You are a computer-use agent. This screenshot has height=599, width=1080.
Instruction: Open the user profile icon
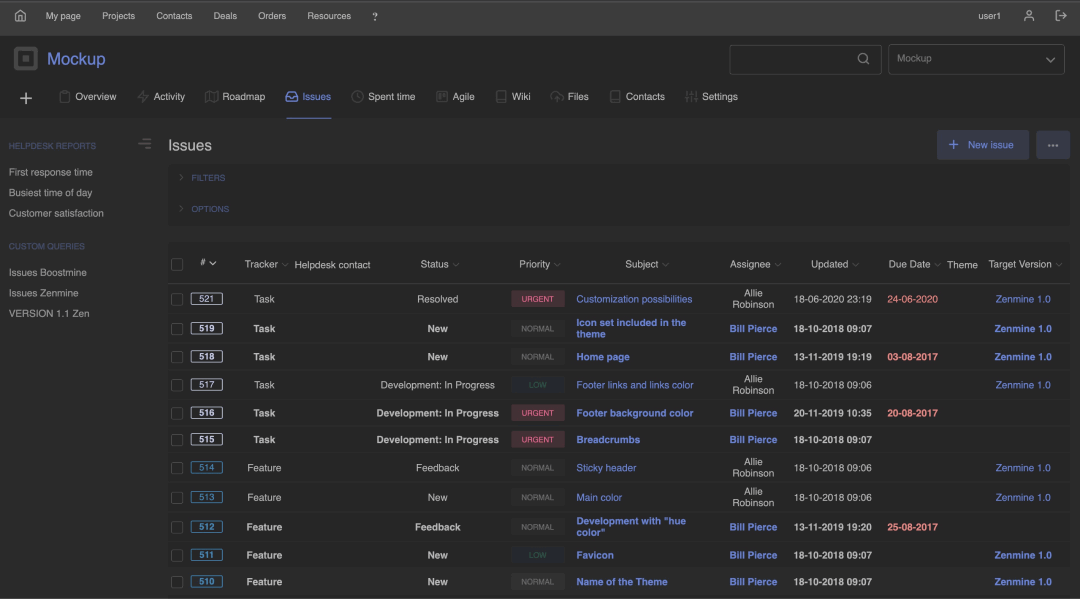pos(1029,16)
